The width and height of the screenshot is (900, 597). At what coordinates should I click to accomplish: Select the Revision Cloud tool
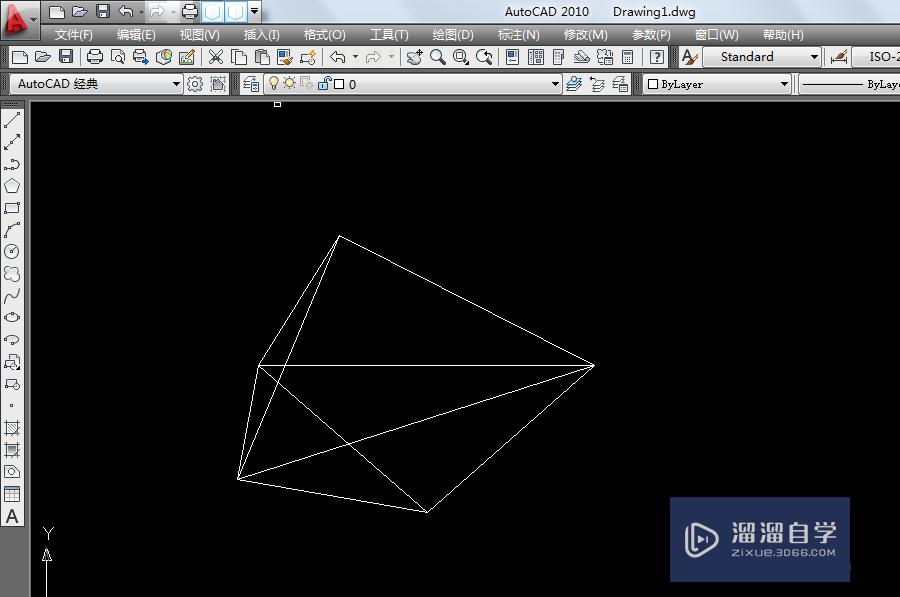tap(12, 274)
